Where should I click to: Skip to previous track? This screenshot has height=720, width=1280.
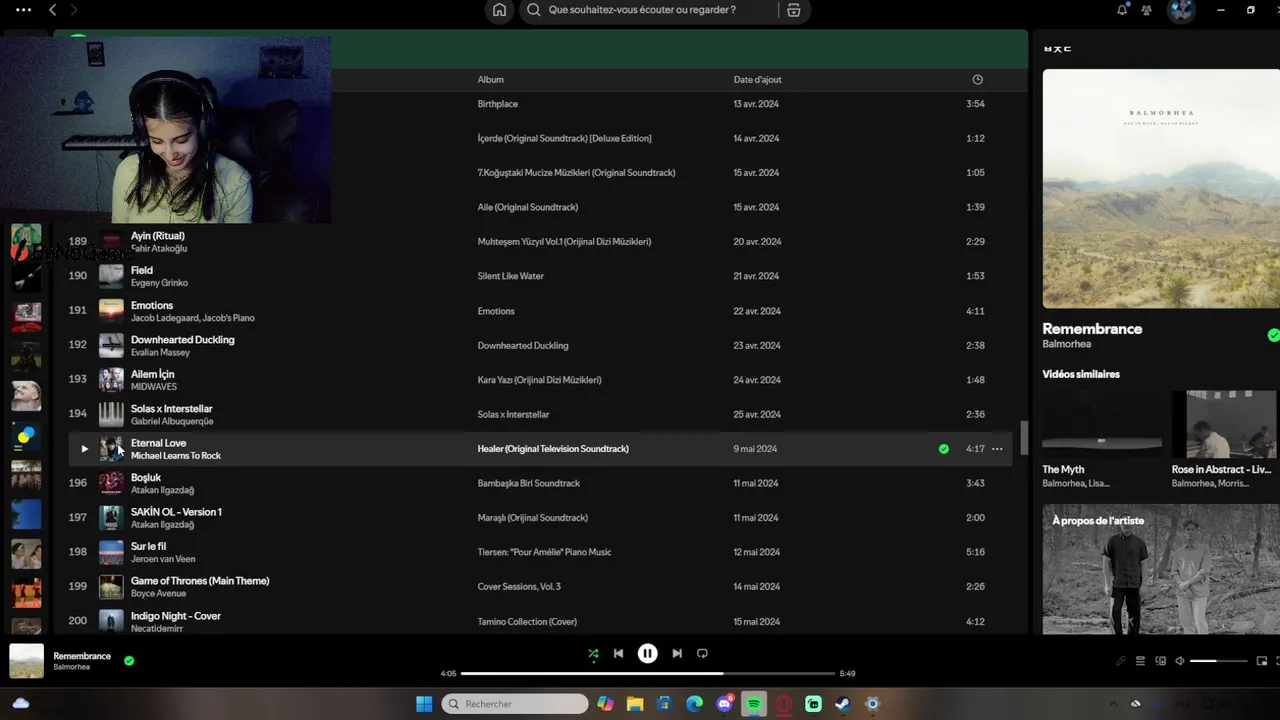pos(618,653)
